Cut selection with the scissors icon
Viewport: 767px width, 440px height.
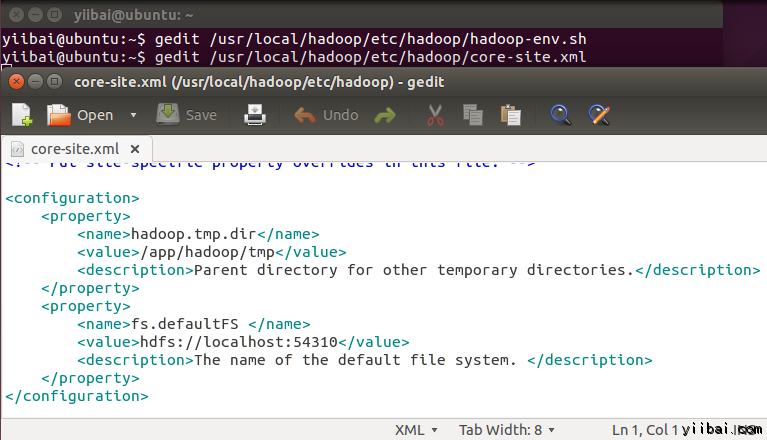click(x=435, y=115)
